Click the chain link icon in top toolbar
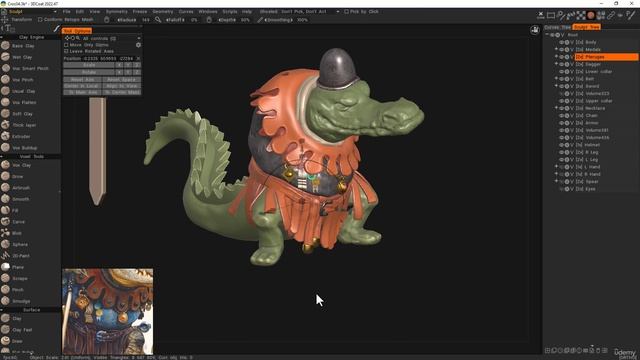 [x=611, y=16]
